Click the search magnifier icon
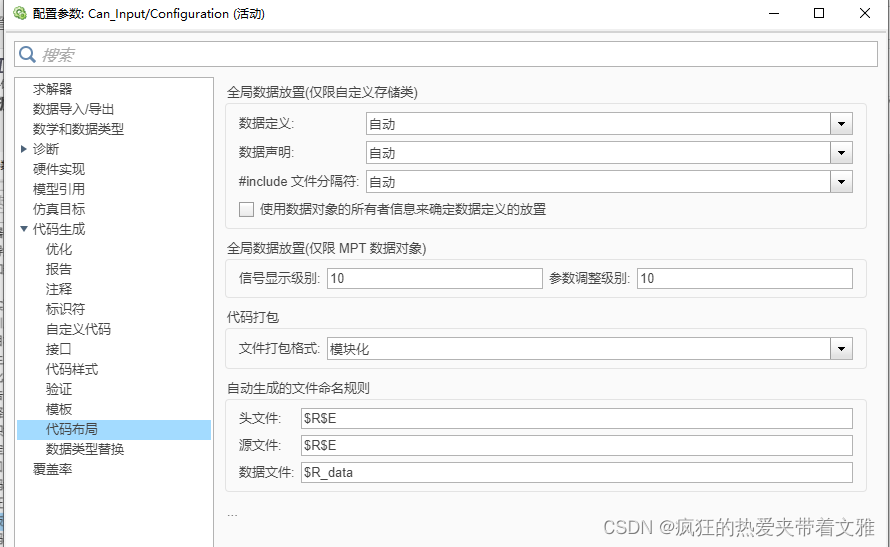 [27, 54]
